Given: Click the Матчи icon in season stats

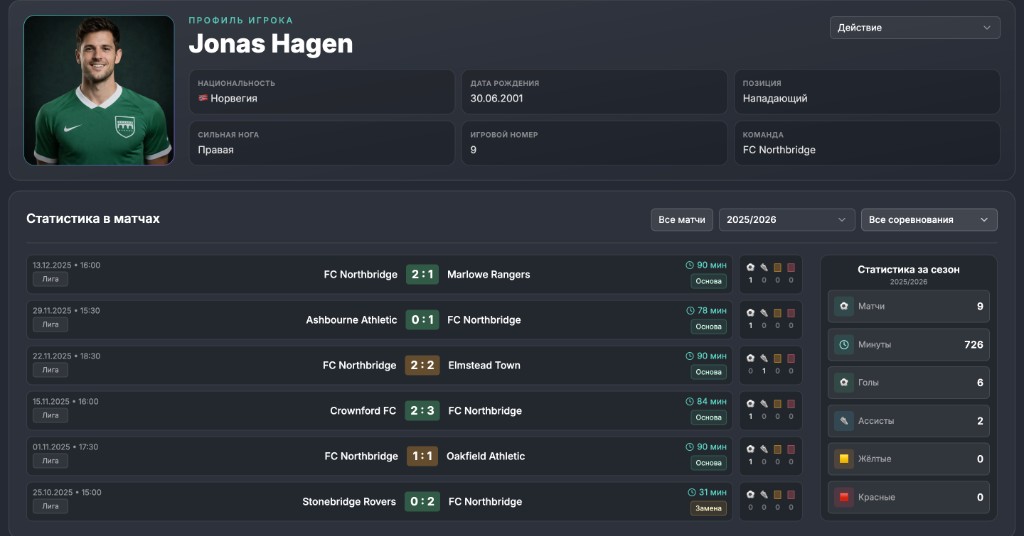Looking at the screenshot, I should pos(844,306).
